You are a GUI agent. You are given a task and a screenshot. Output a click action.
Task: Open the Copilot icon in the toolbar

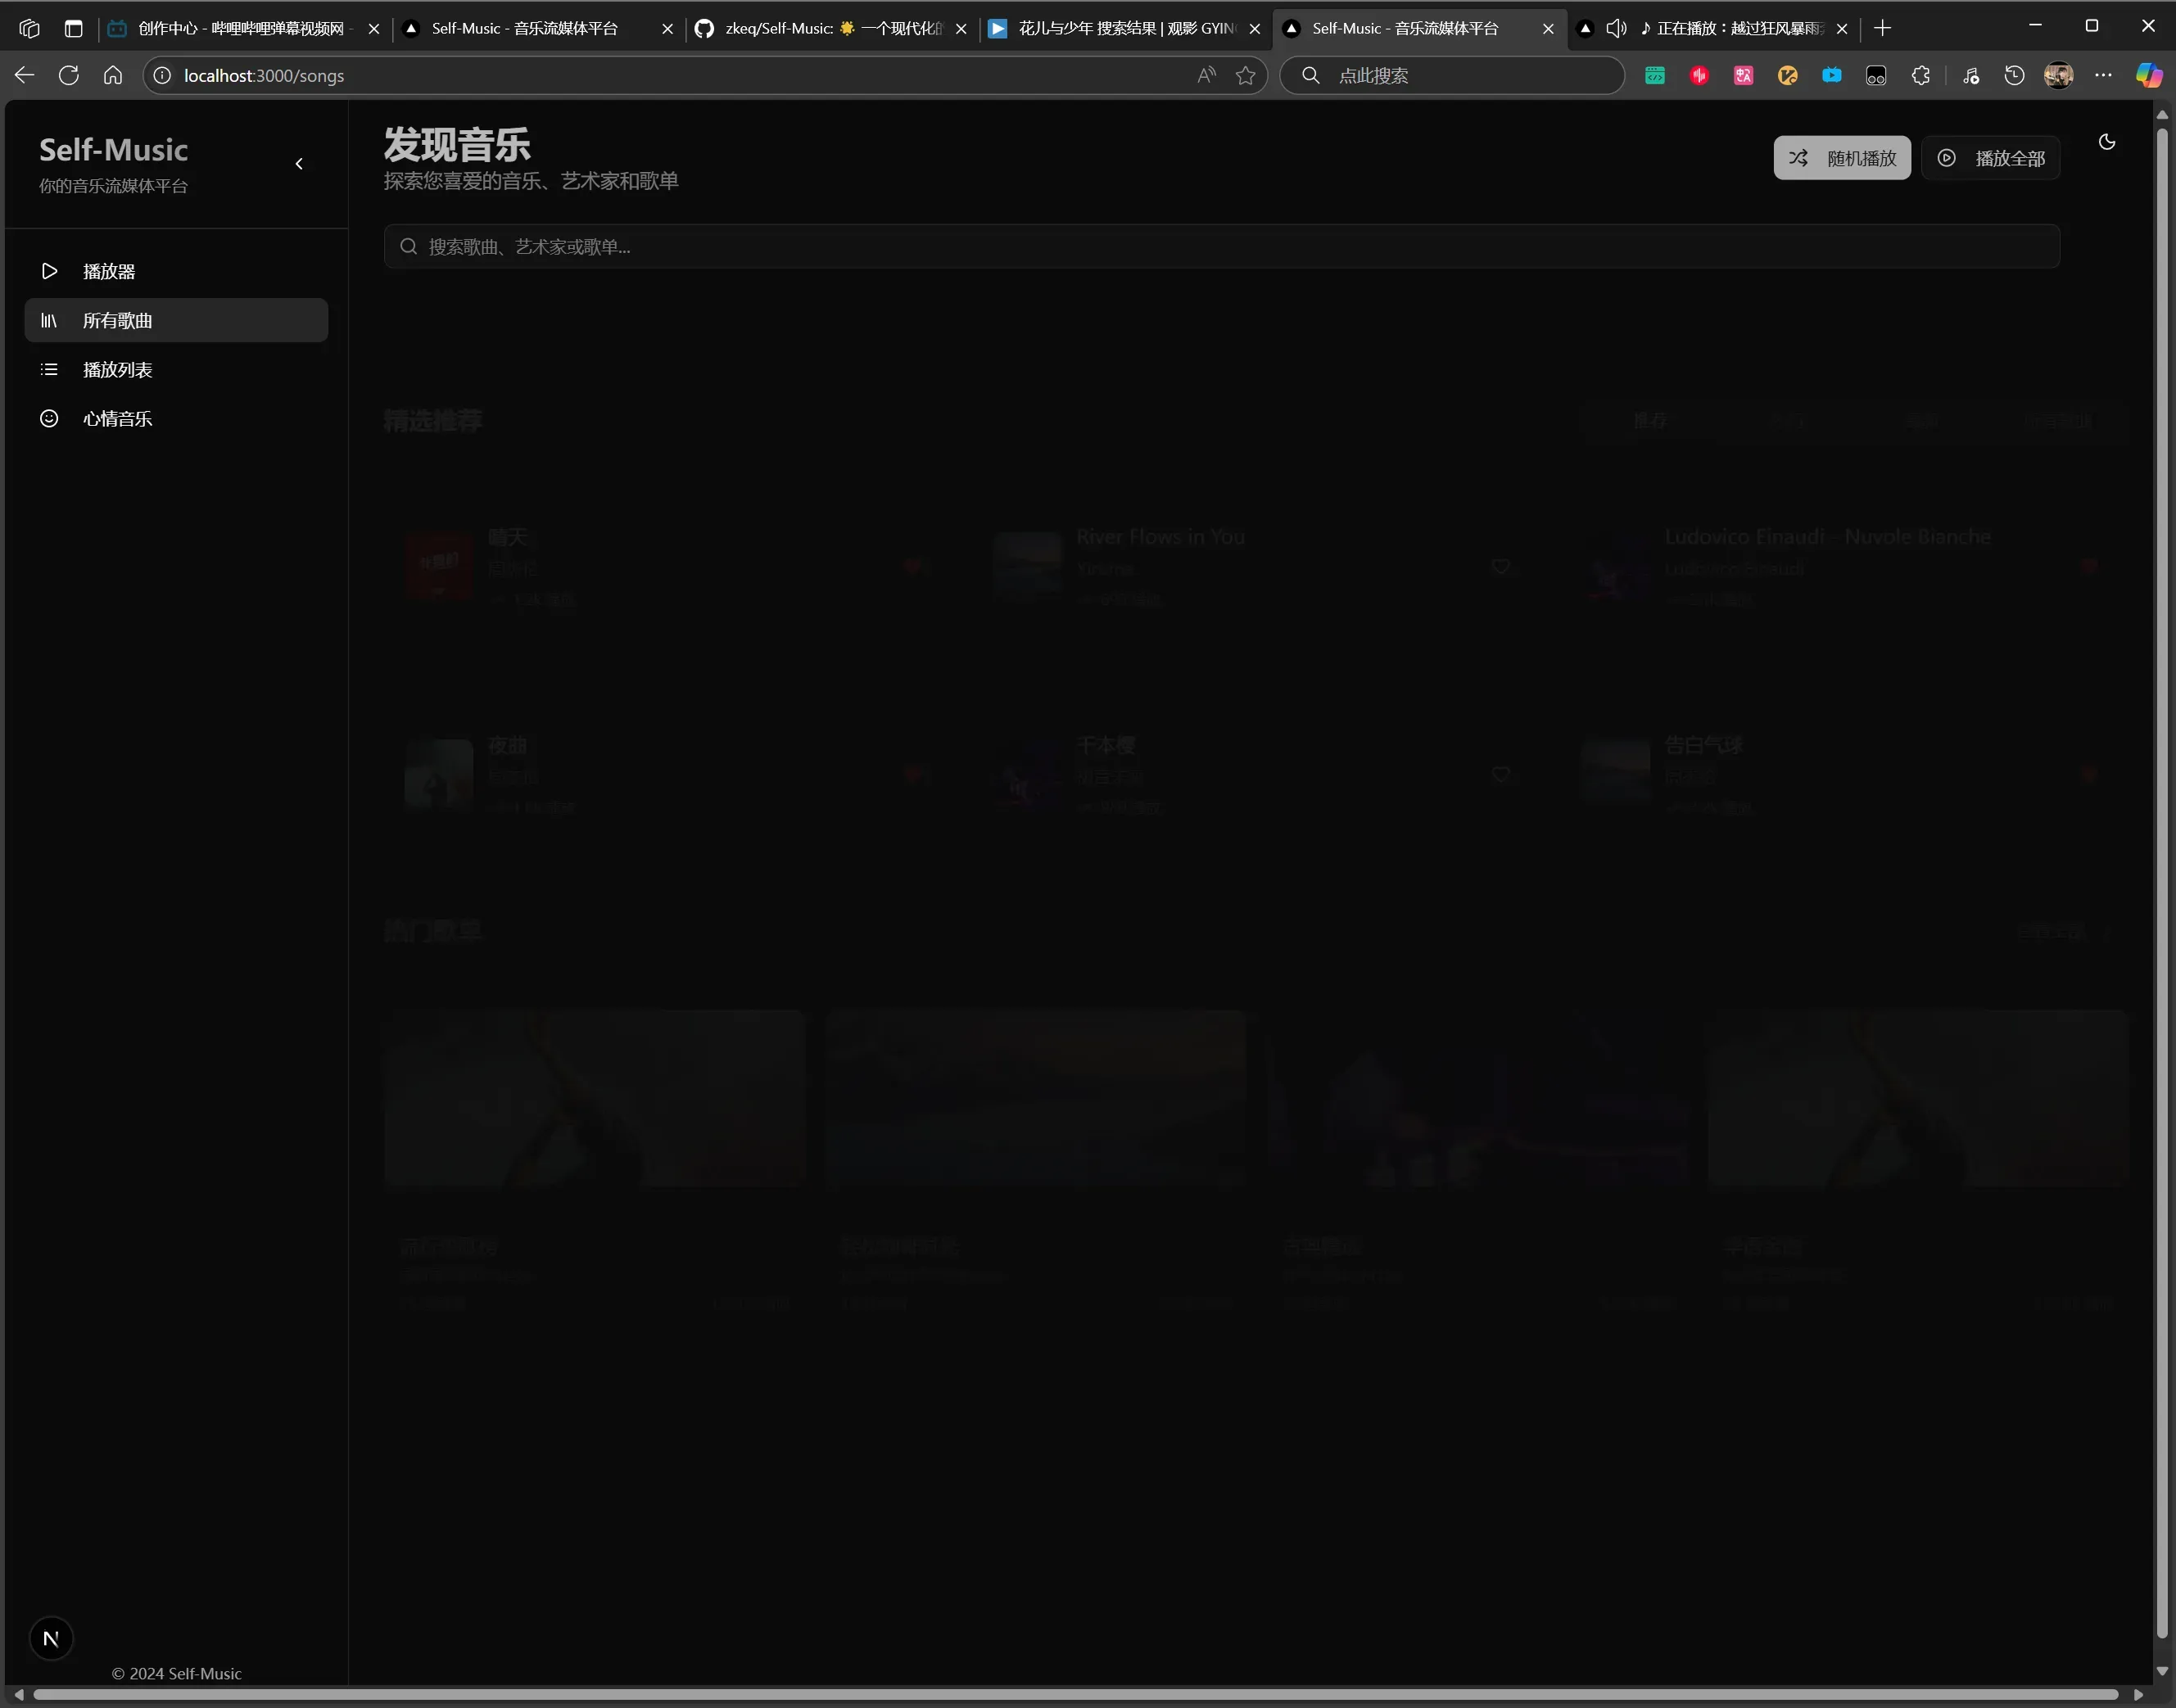[2148, 76]
